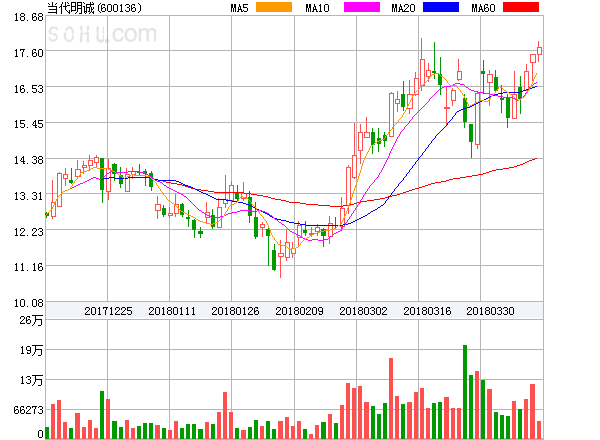Click the blue MA20 legend swatch

(x=441, y=7)
